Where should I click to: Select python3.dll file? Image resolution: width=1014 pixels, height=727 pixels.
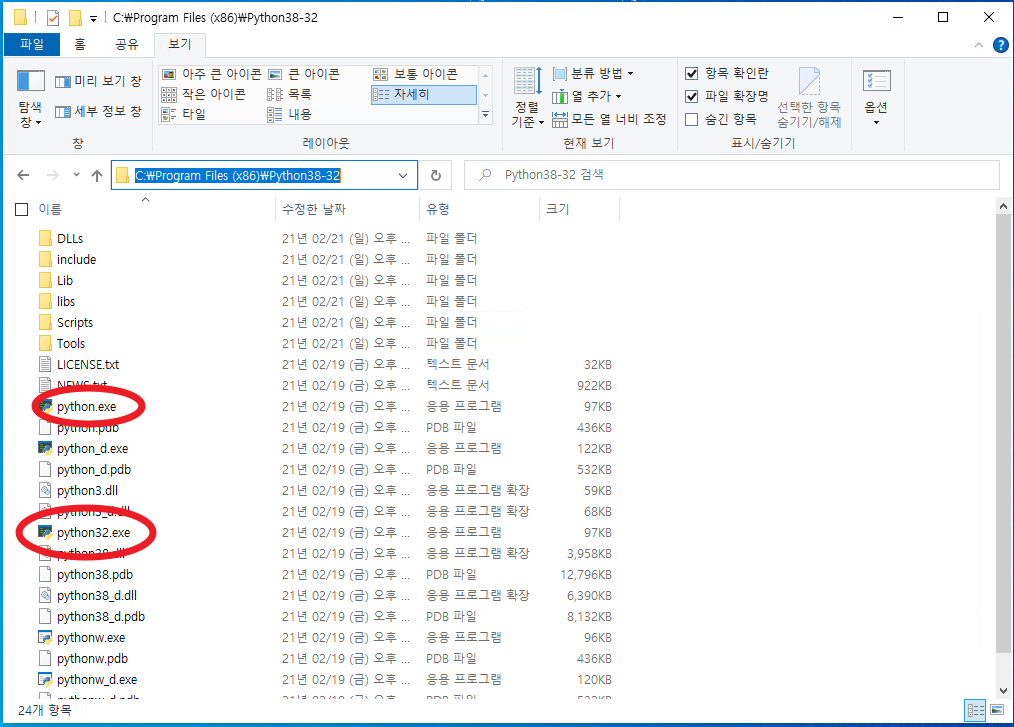(x=87, y=491)
